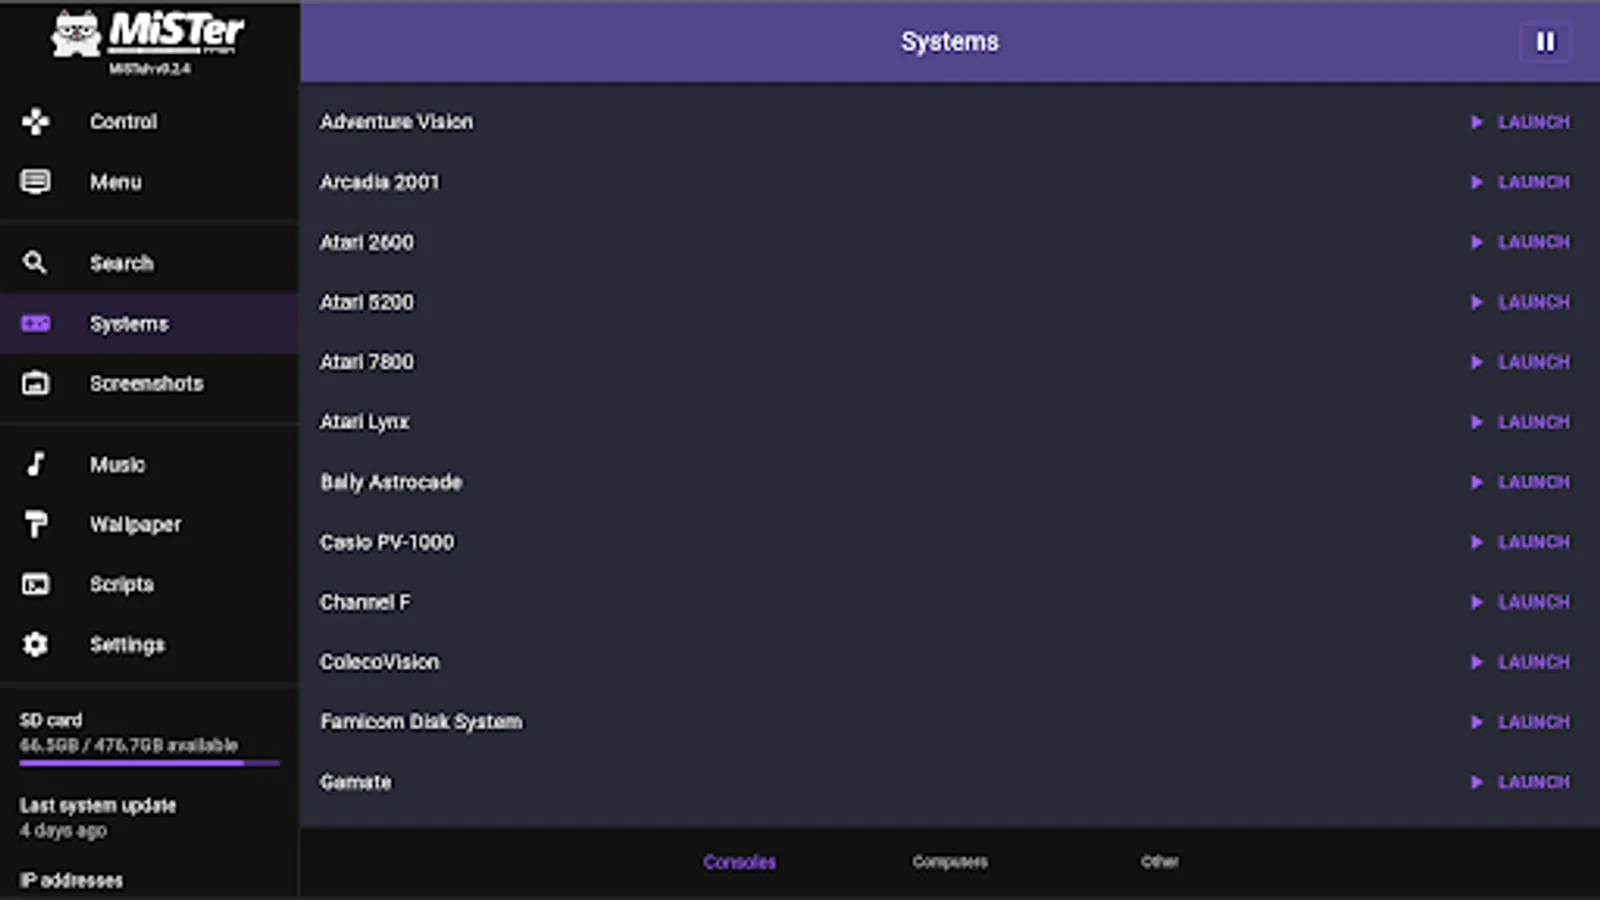Click the Search magnifier icon
Viewport: 1600px width, 900px height.
point(36,262)
